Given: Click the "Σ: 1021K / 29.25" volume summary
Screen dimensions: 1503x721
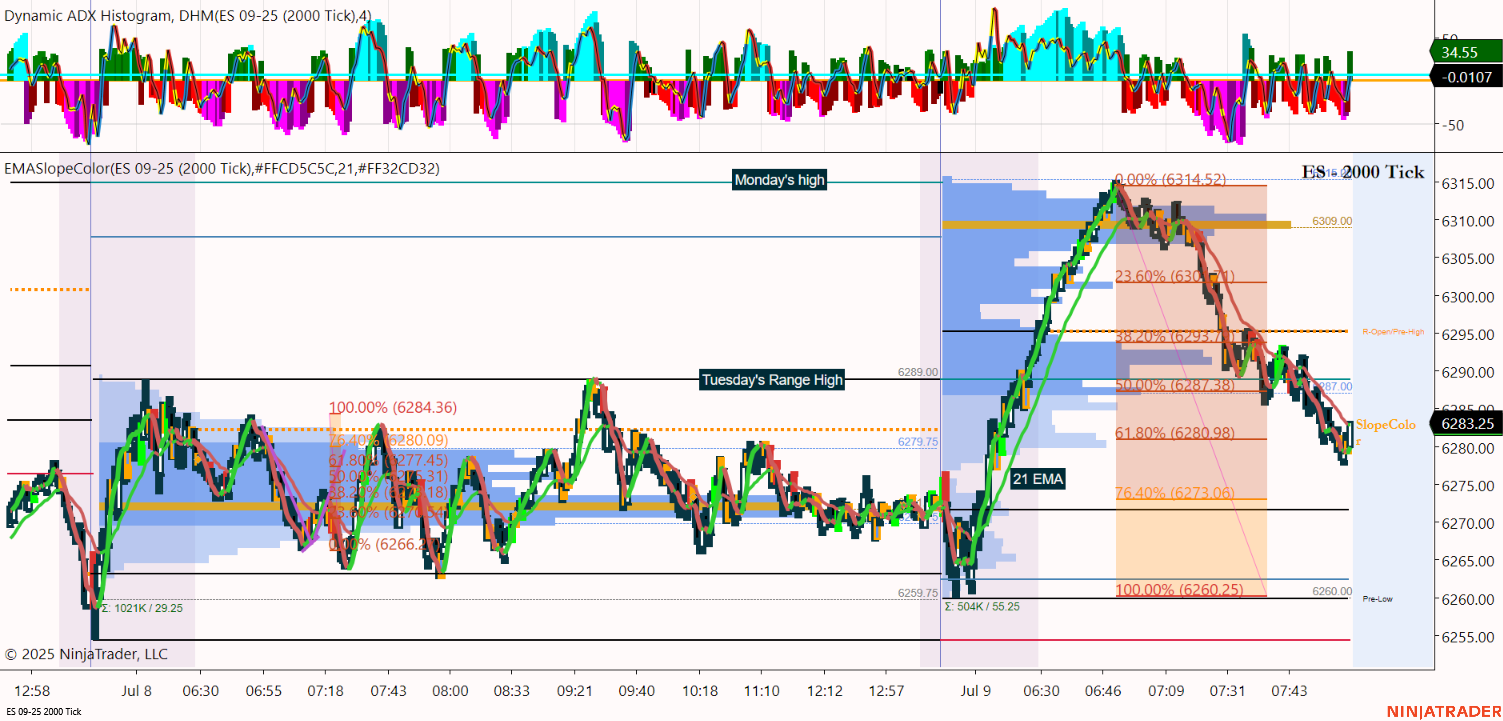Looking at the screenshot, I should (x=142, y=607).
